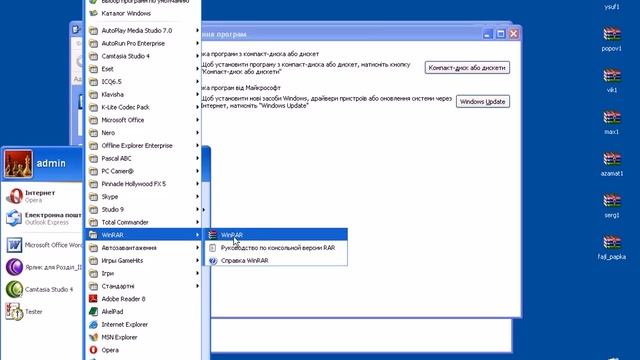Viewport: 640px width, 360px height.
Task: Open the azamat1 archive on desktop
Action: tap(611, 164)
